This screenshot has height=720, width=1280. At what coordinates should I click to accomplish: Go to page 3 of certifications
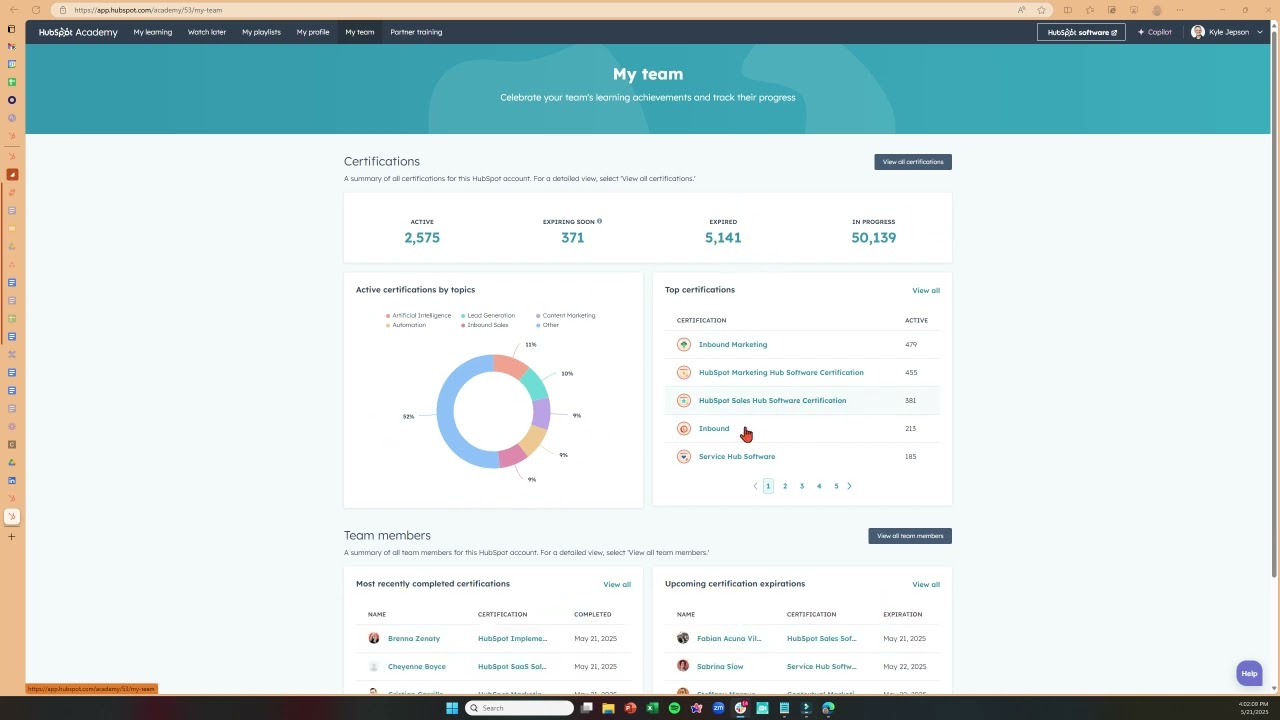(802, 486)
